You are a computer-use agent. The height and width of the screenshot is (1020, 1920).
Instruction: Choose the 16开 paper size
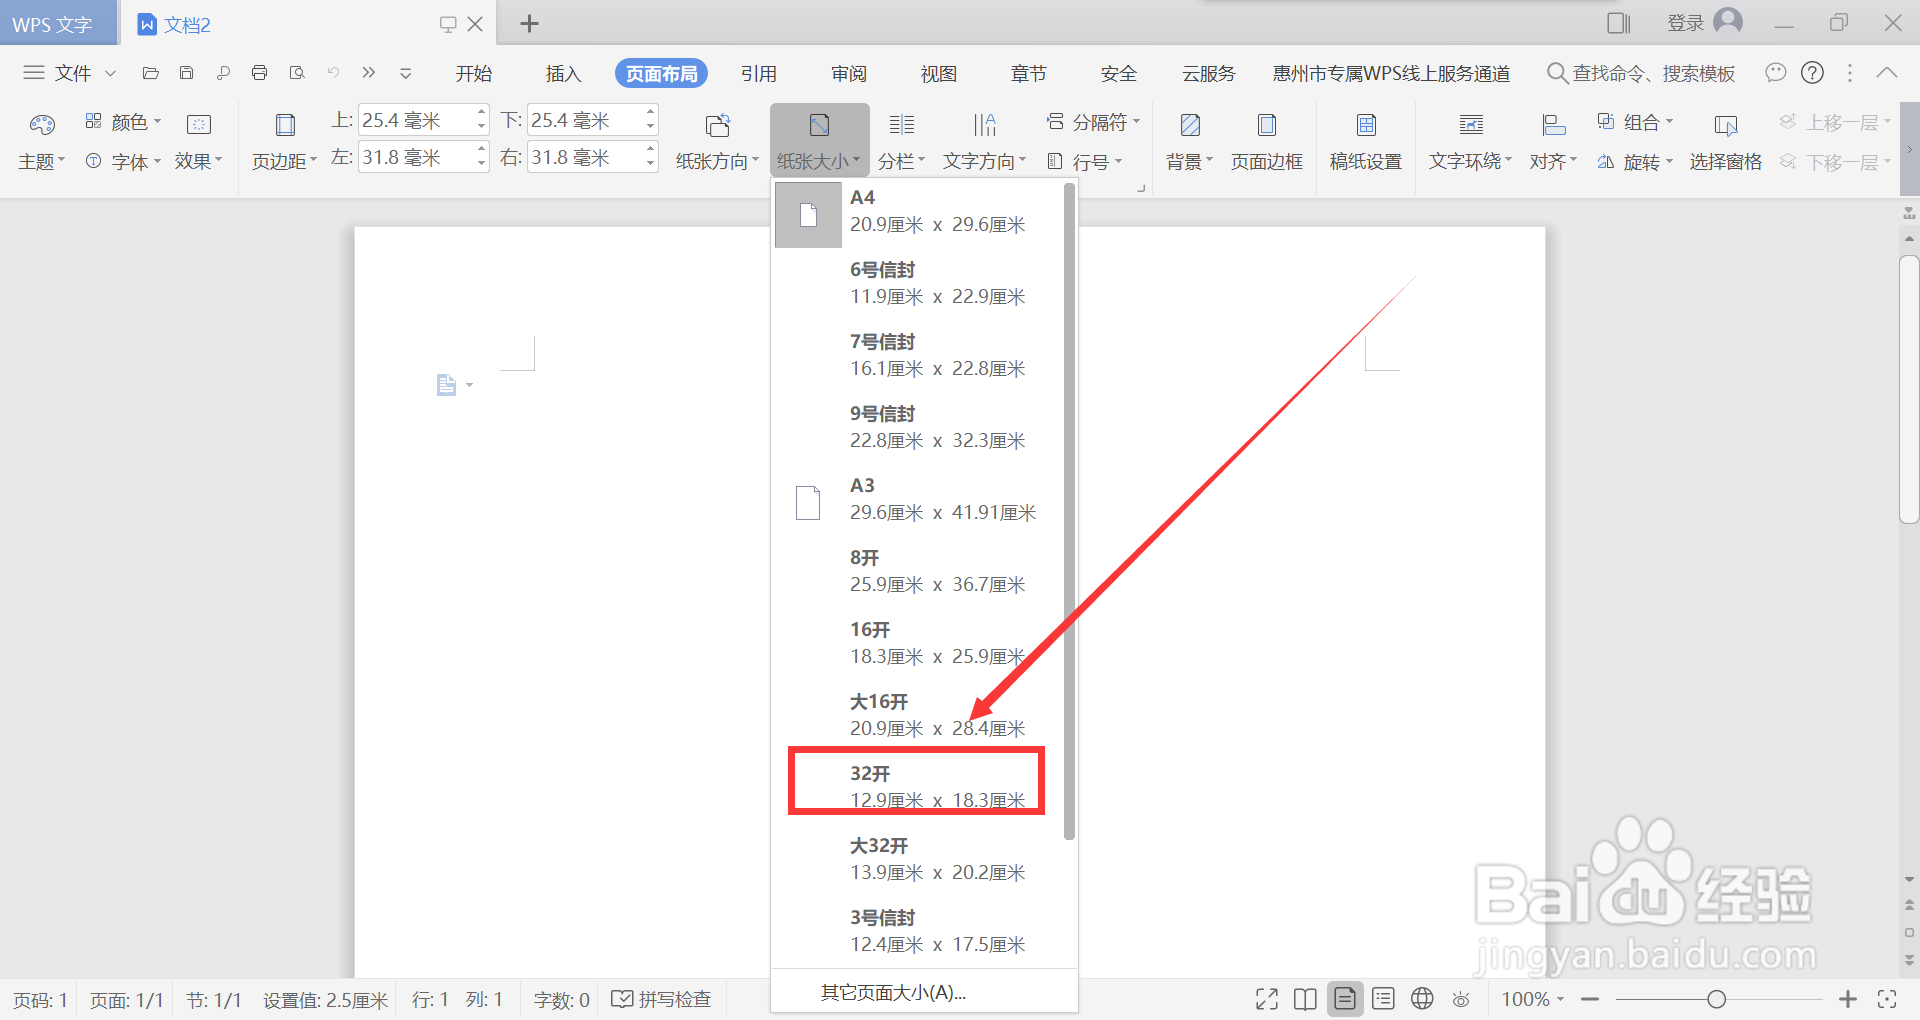918,644
